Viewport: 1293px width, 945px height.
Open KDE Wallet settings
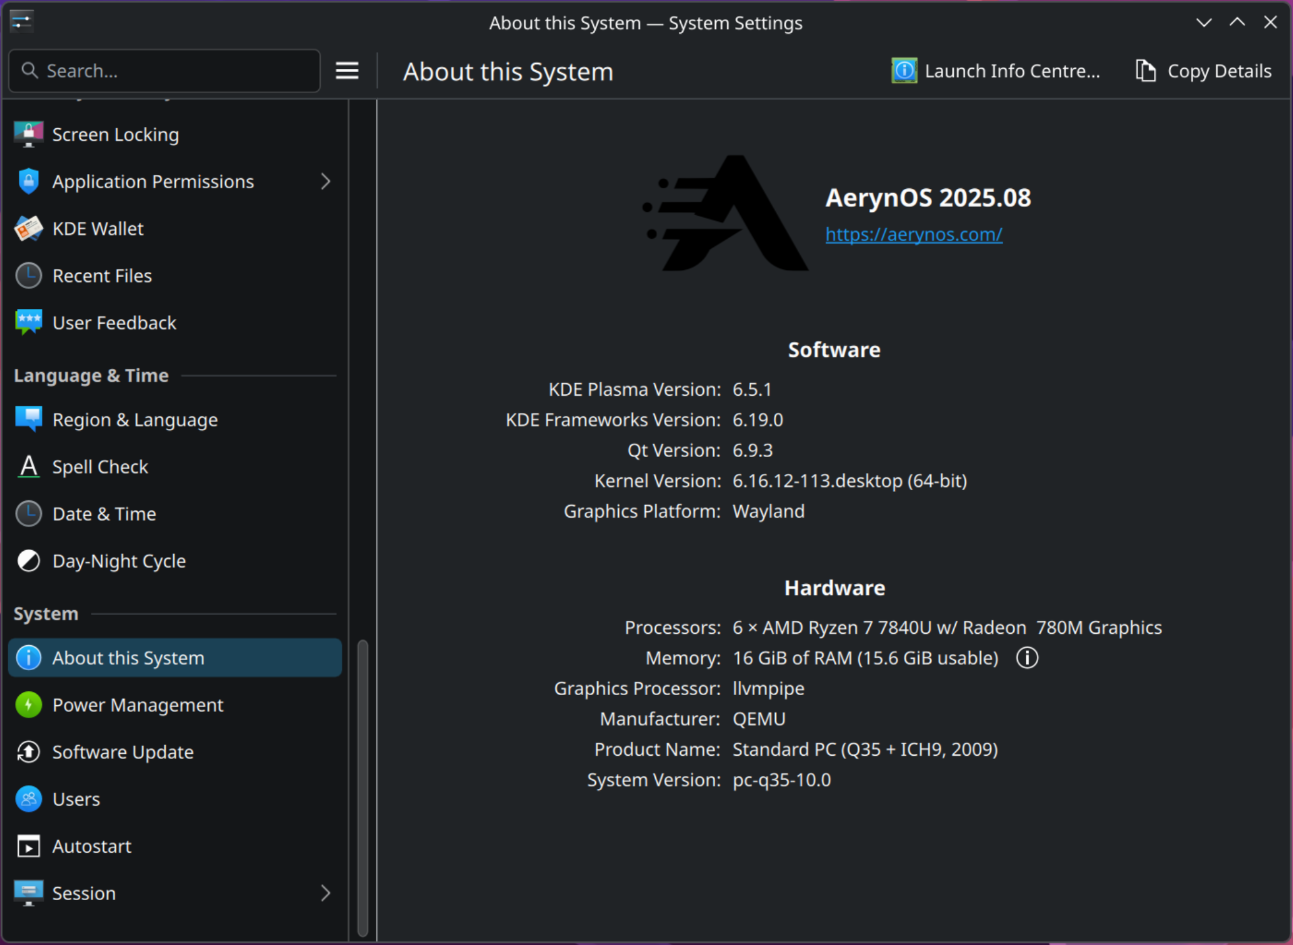[98, 229]
